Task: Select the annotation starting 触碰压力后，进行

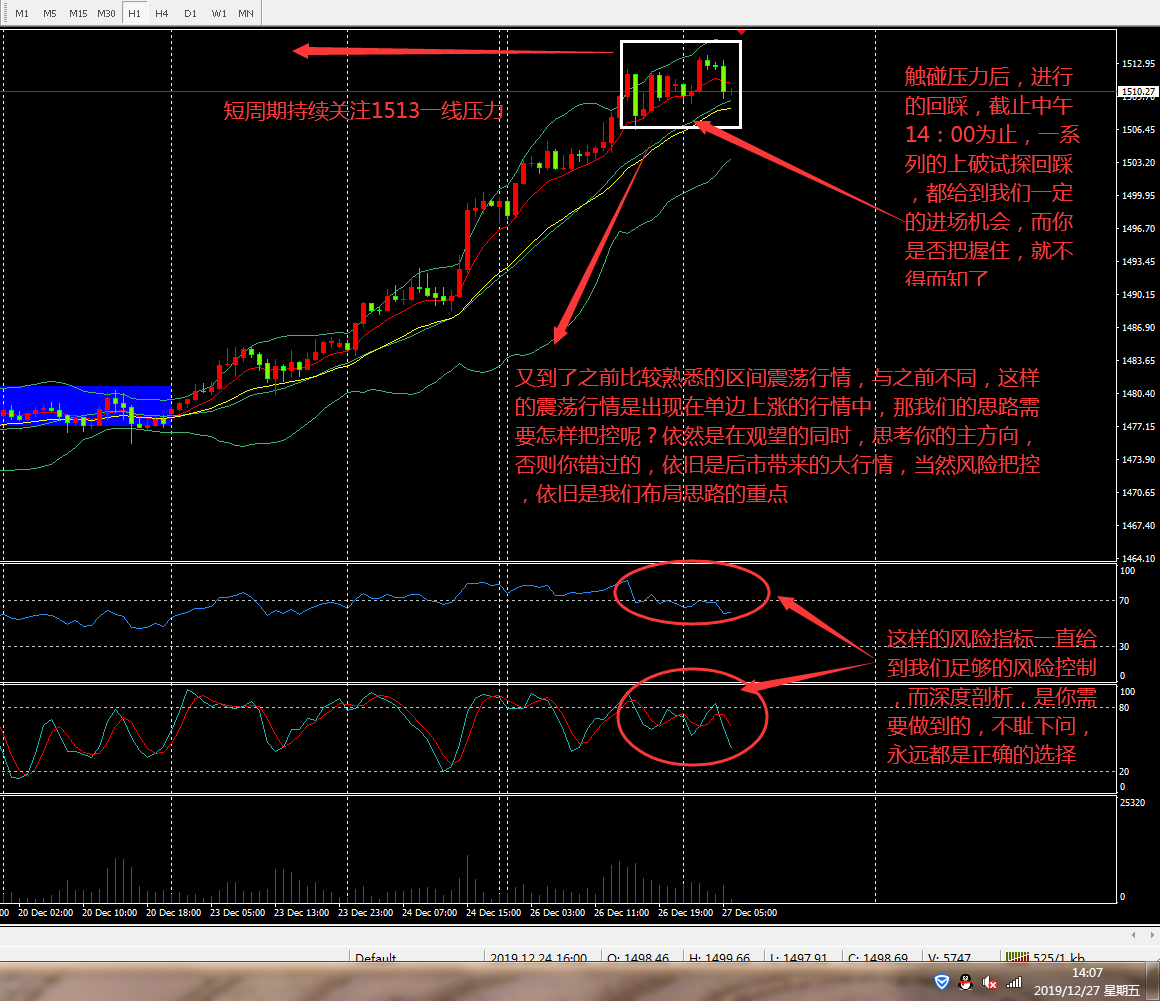Action: click(x=991, y=178)
